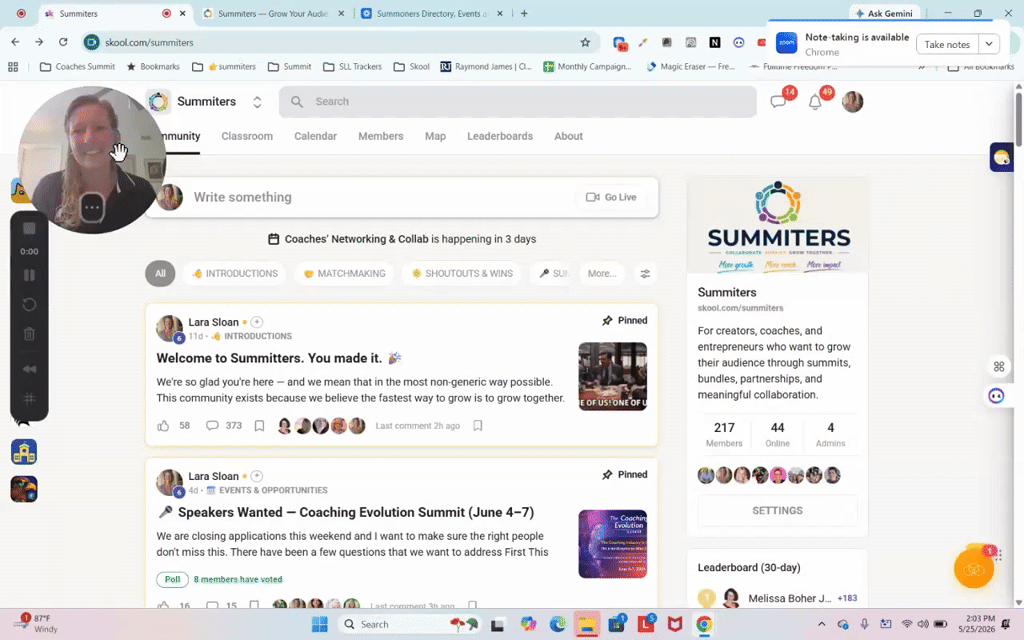The width and height of the screenshot is (1024, 640).
Task: Open Chrome apps grid icon
Action: pos(13,67)
